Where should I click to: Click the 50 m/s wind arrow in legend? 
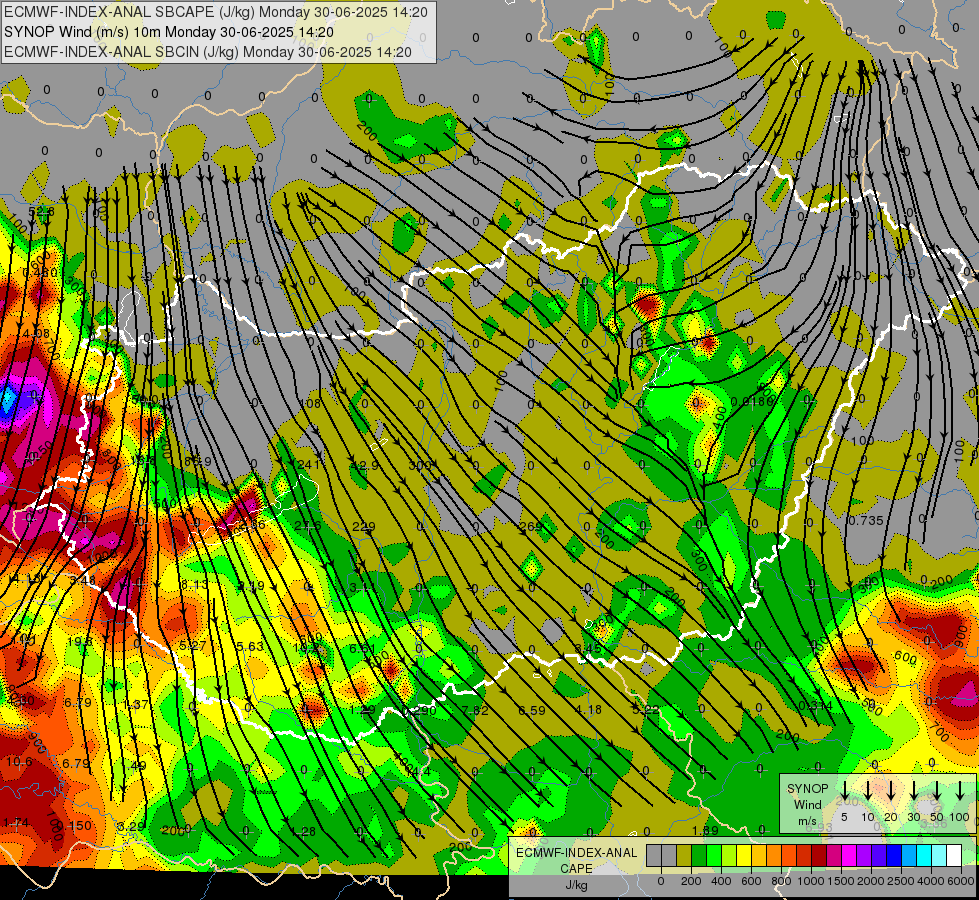(x=937, y=791)
